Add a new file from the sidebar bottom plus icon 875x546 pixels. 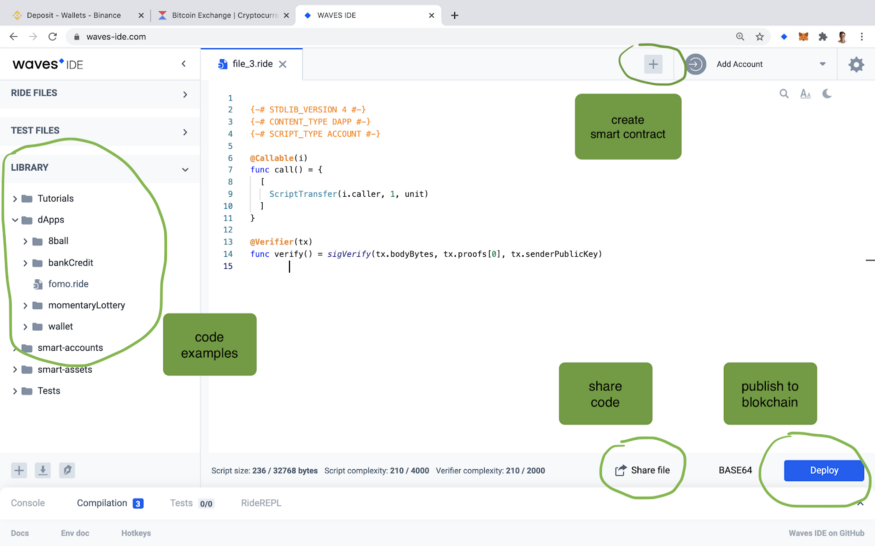tap(19, 470)
